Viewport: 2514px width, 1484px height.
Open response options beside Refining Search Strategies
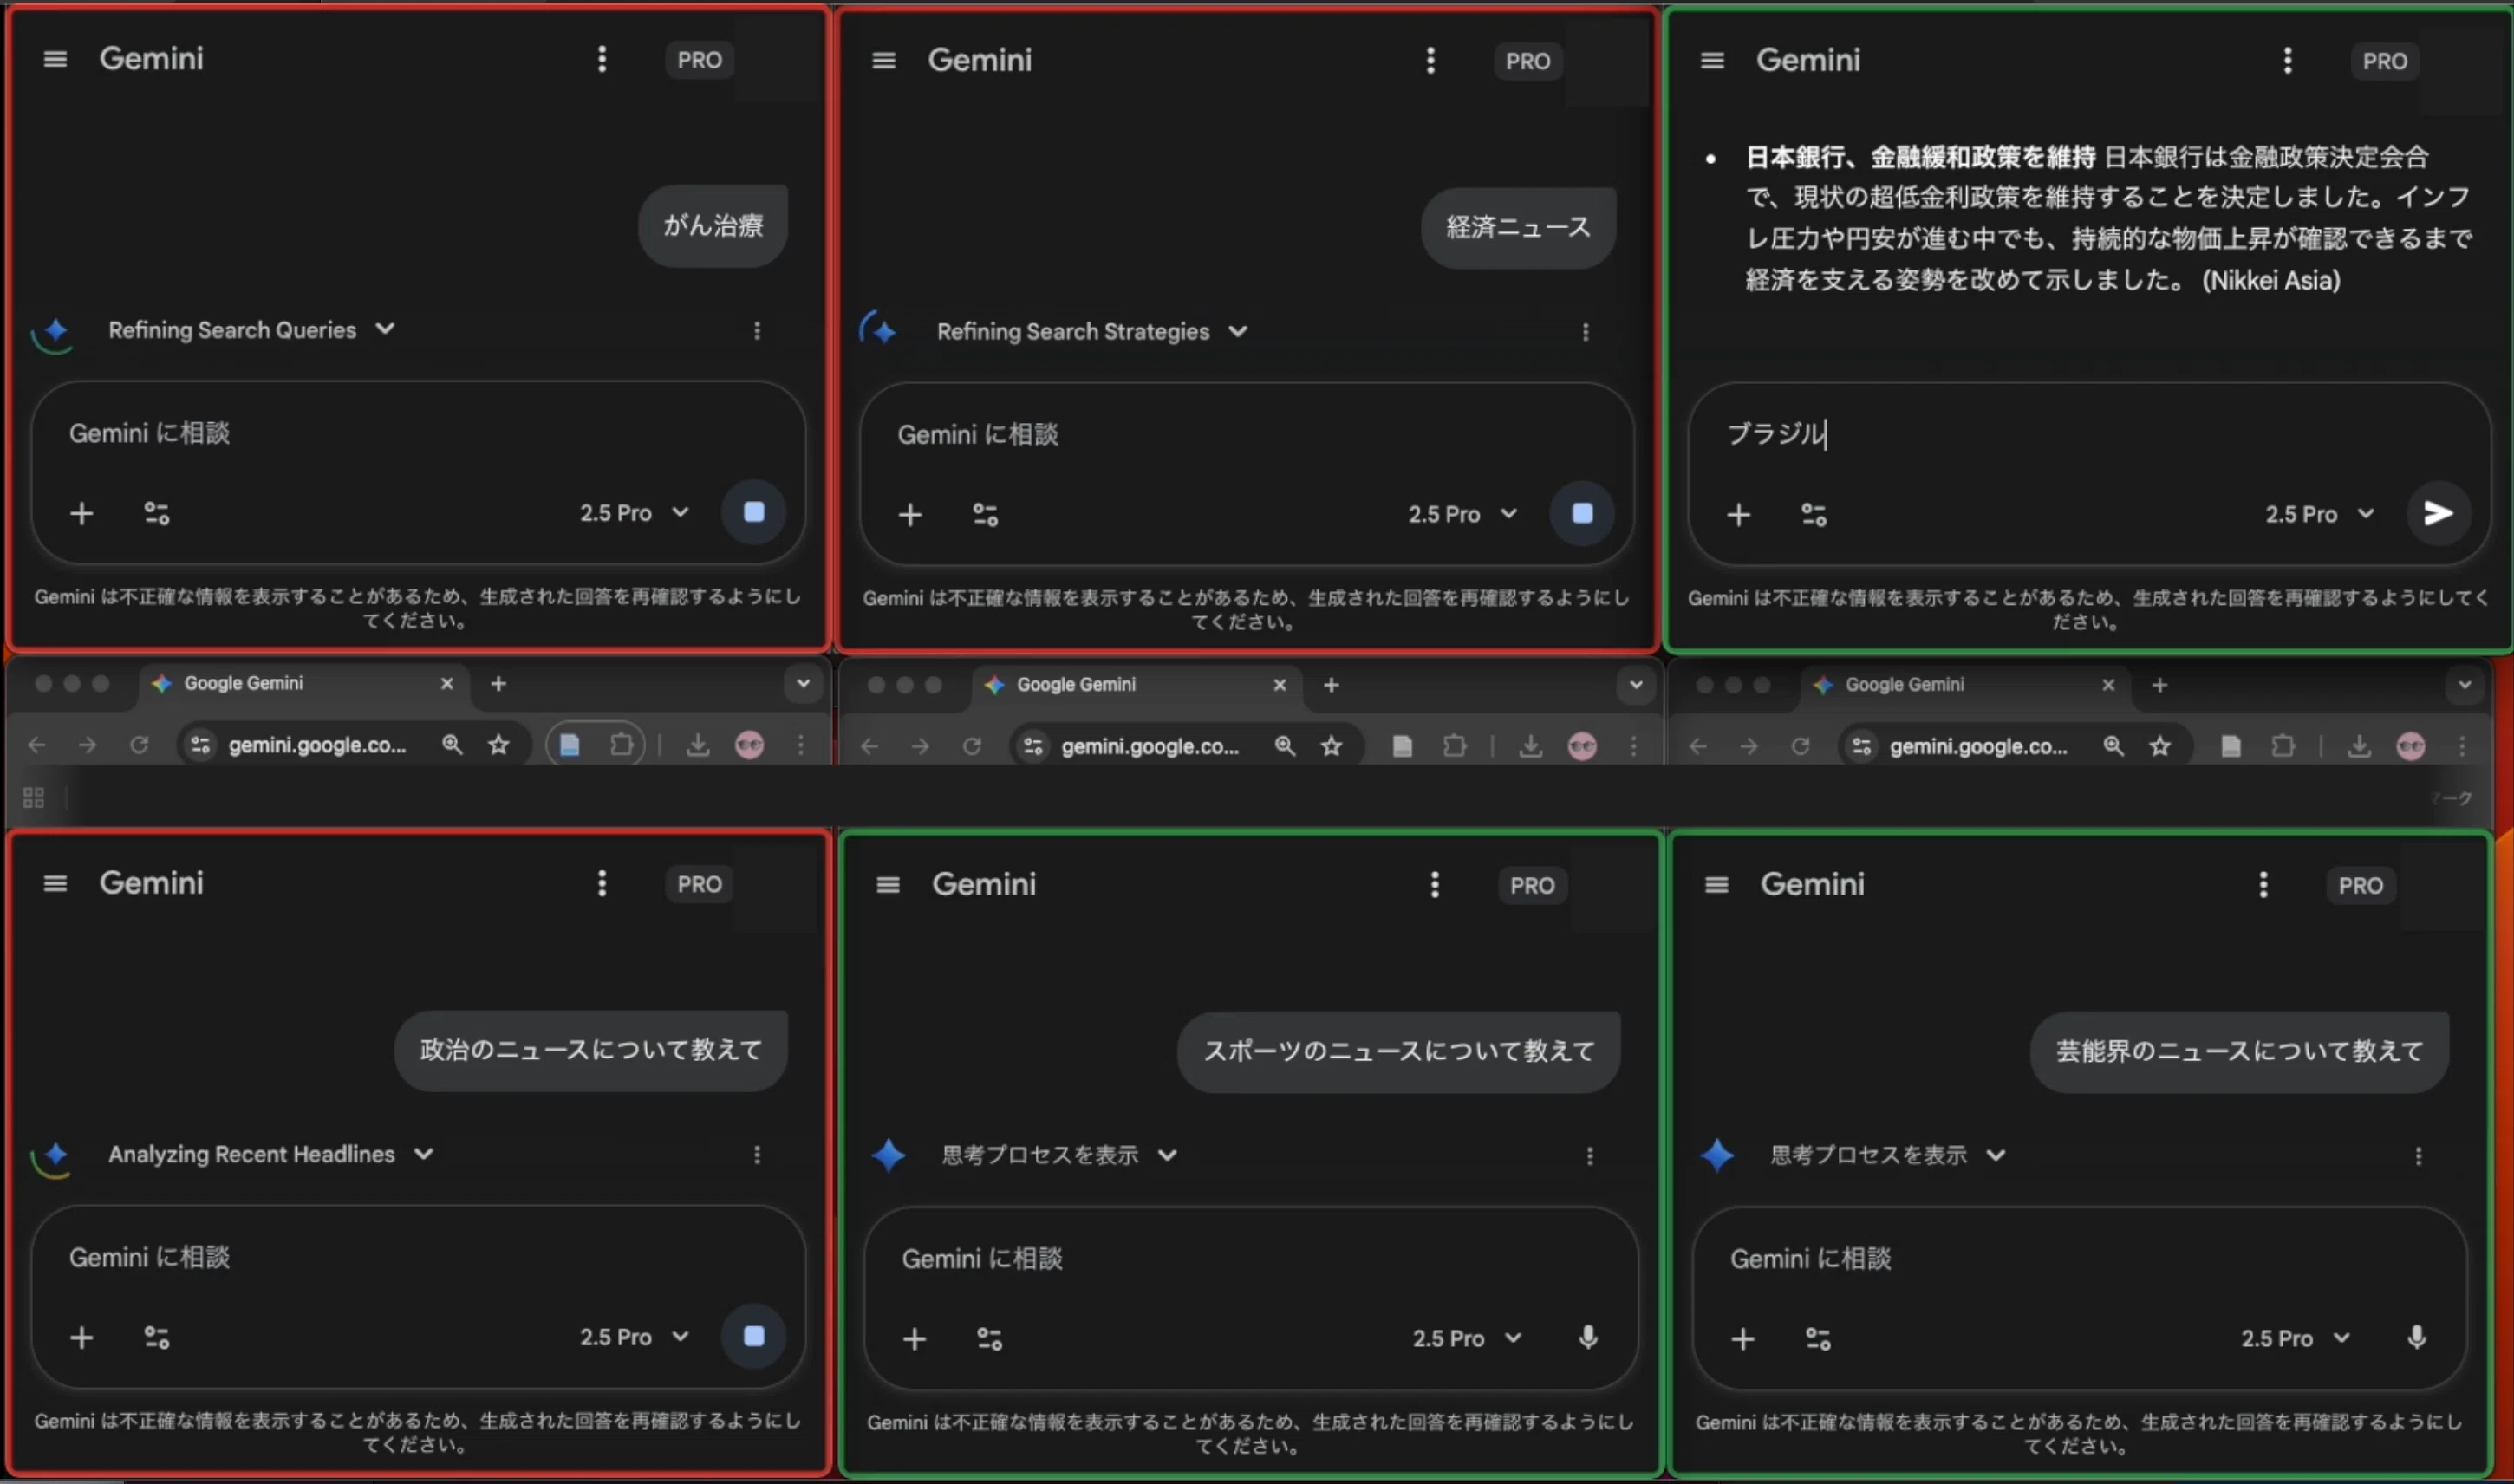pyautogui.click(x=1586, y=332)
